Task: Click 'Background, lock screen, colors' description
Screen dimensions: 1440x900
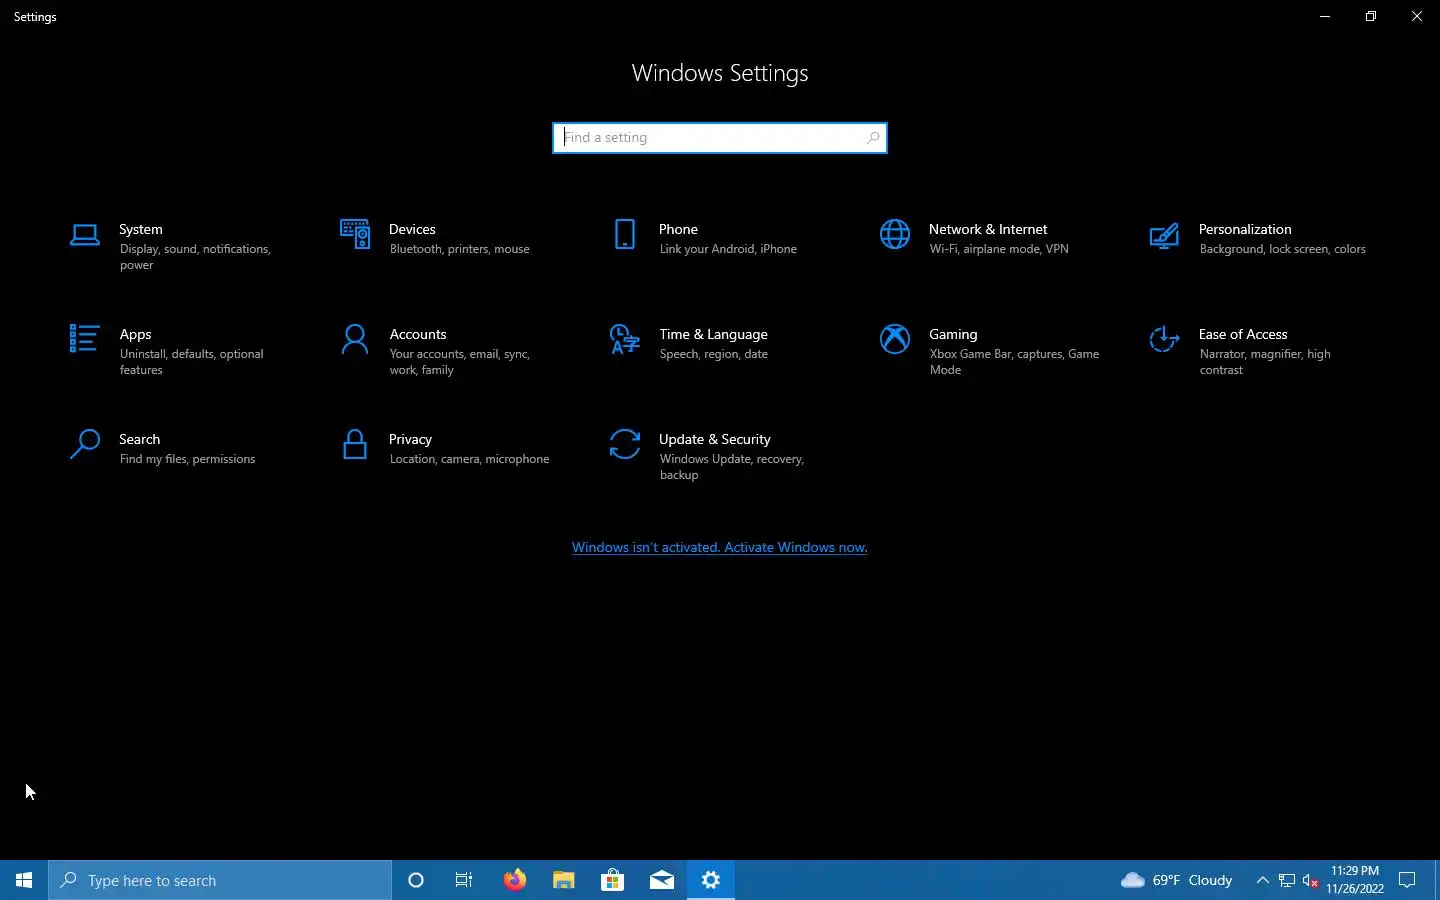Action: click(1282, 249)
